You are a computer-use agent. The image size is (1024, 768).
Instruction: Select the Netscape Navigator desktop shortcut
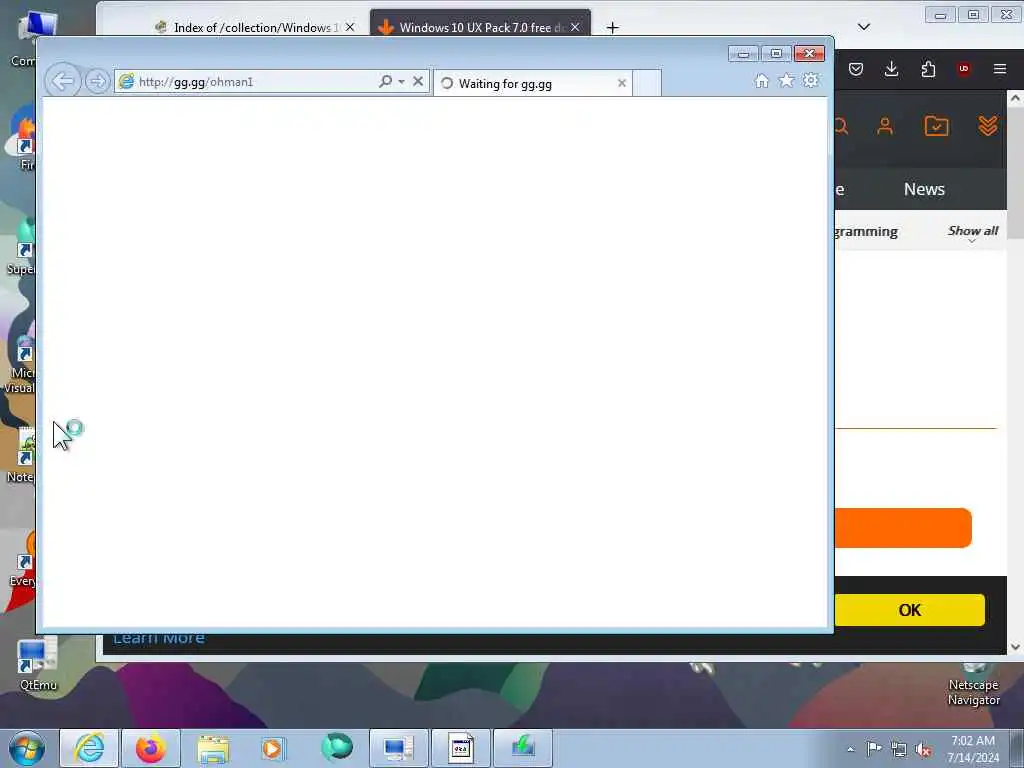click(x=973, y=684)
